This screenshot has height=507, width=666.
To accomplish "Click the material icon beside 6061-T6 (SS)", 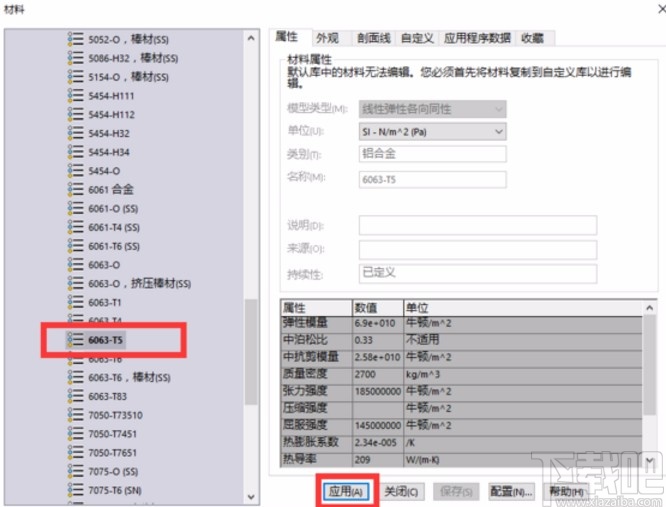I will (x=76, y=246).
